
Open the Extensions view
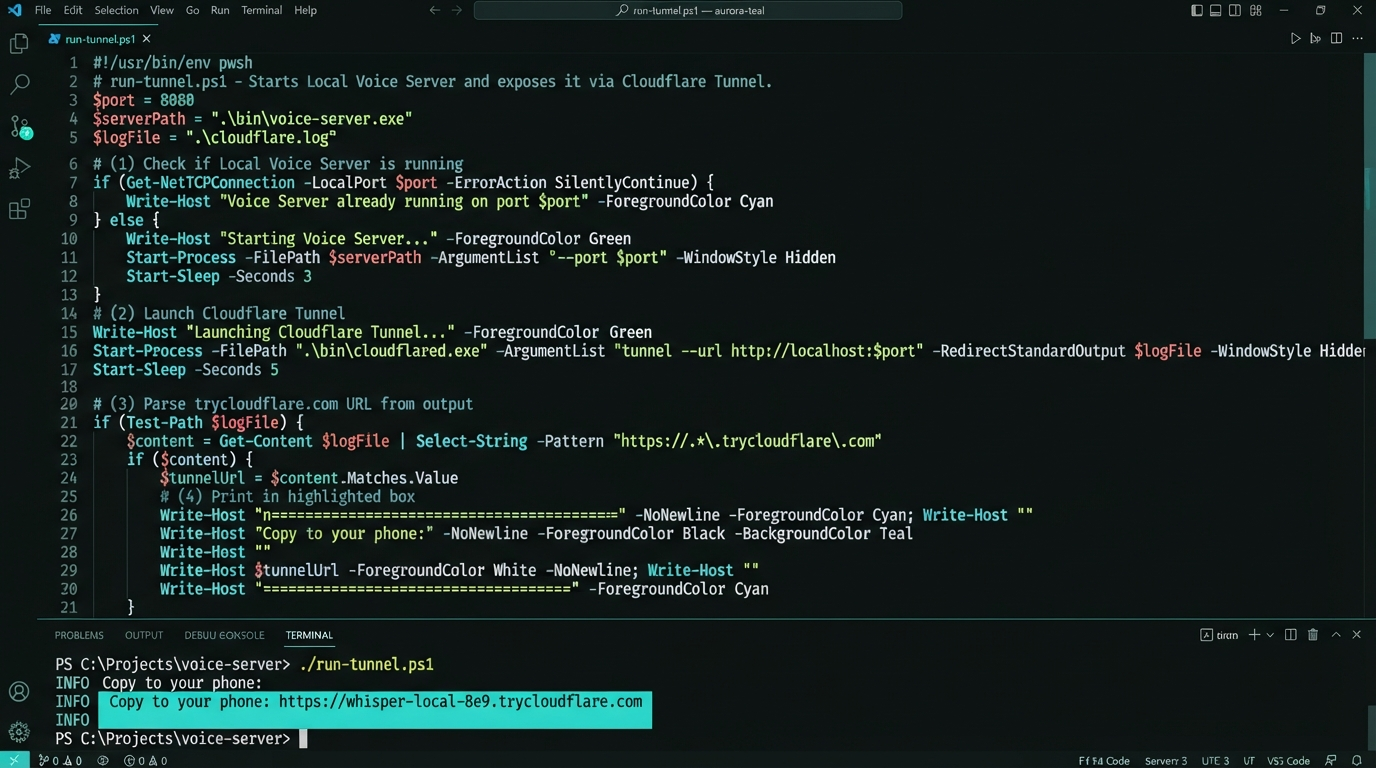pos(19,210)
